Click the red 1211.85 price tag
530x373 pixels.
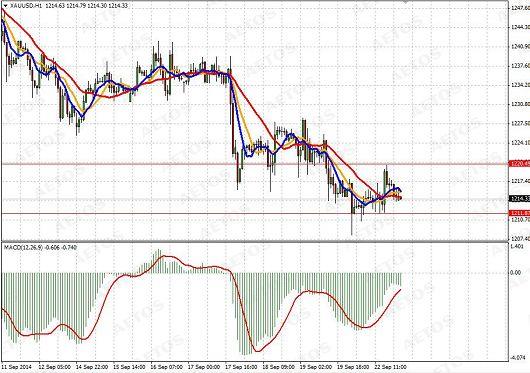pyautogui.click(x=520, y=213)
